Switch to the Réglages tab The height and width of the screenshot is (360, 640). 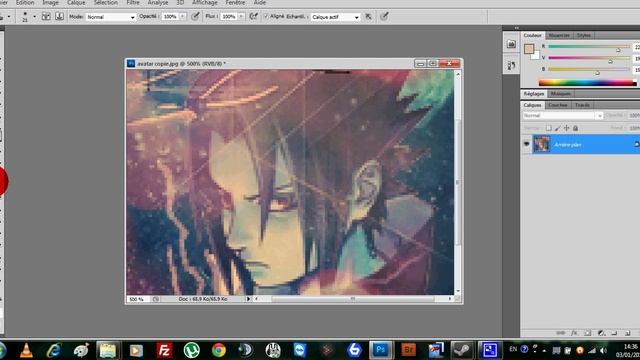[534, 94]
